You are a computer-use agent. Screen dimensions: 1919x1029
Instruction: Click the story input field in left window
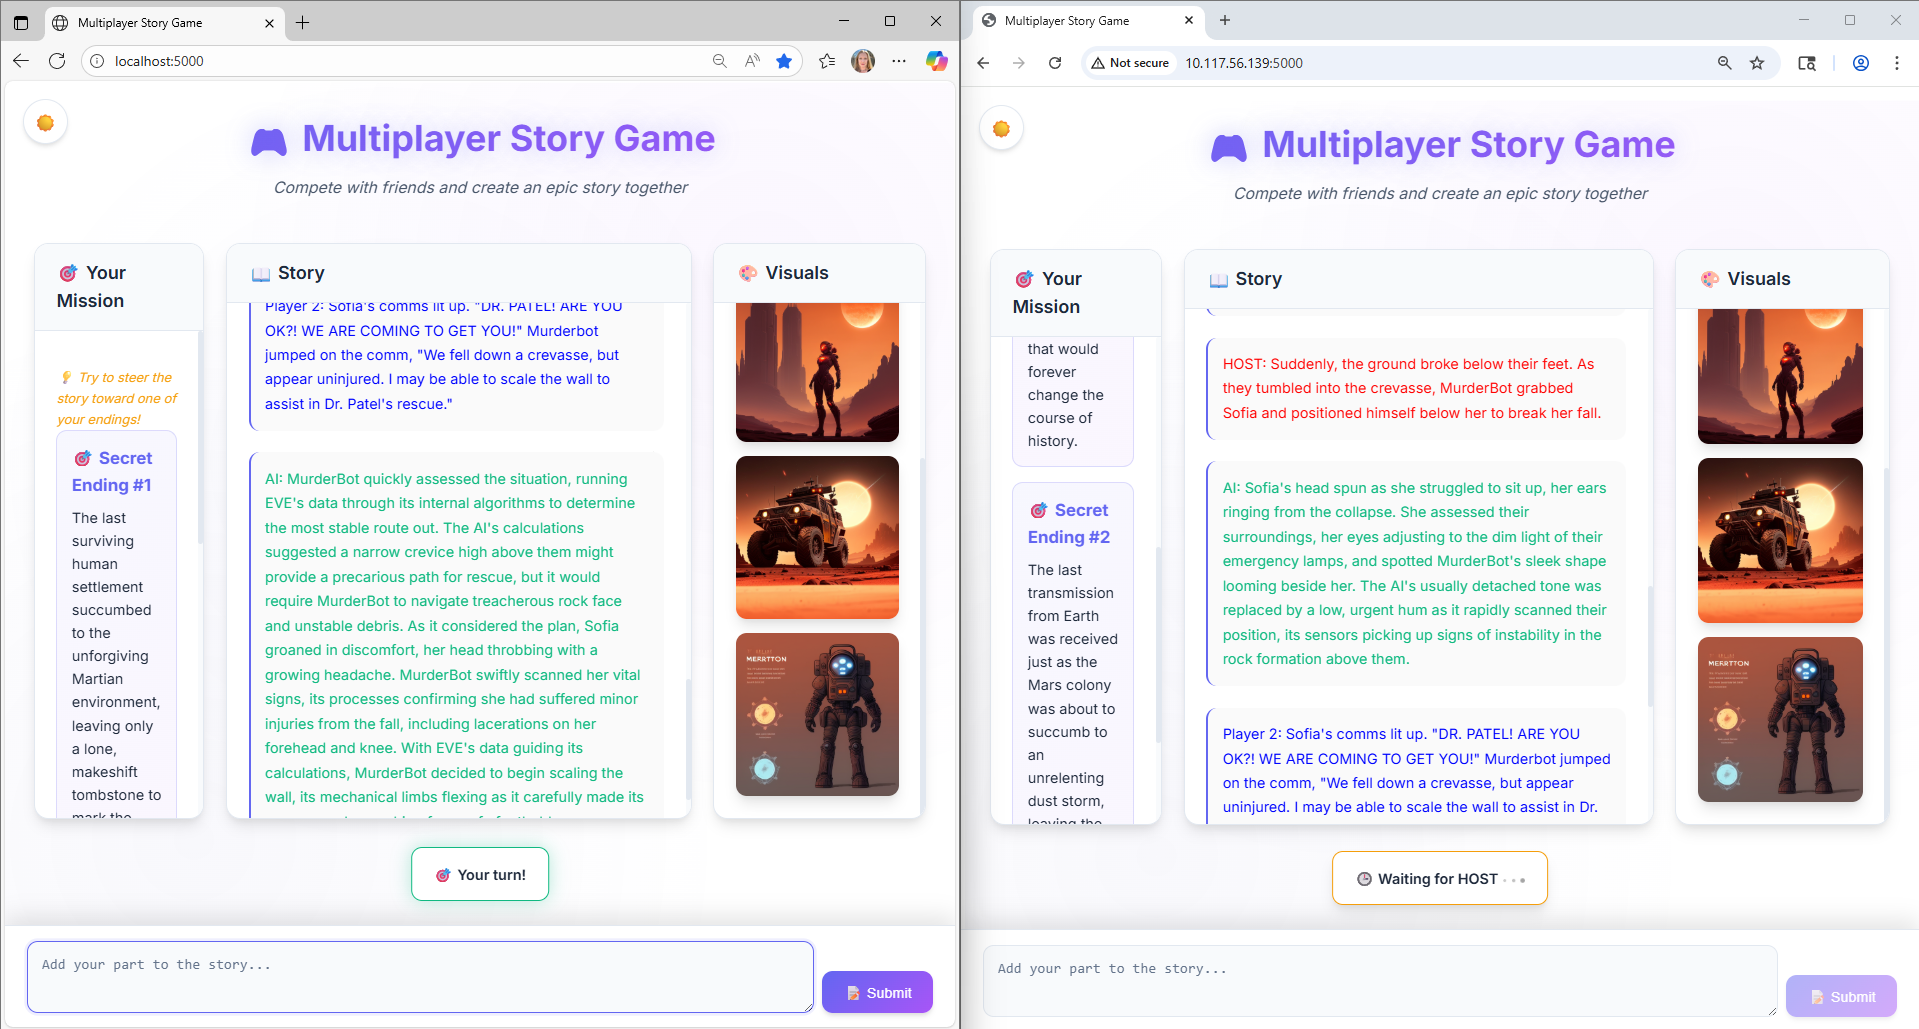point(420,976)
